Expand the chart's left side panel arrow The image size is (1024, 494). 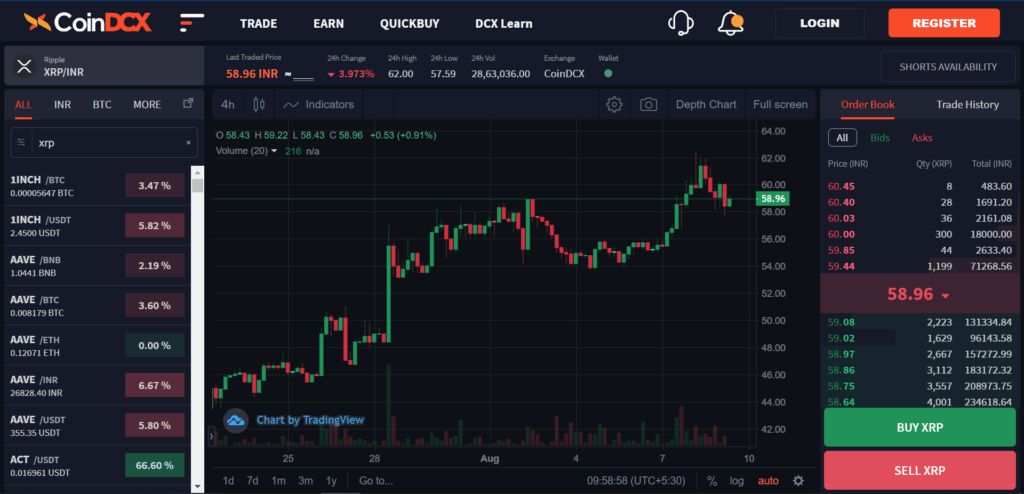[211, 436]
